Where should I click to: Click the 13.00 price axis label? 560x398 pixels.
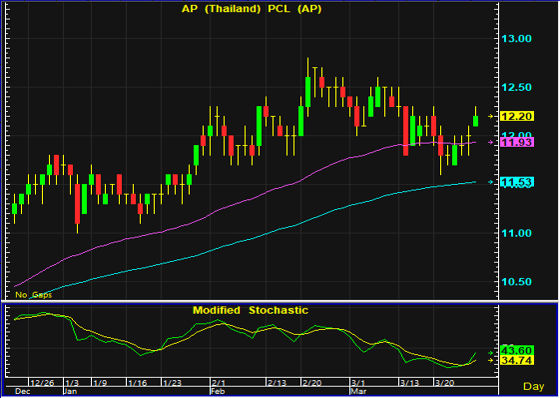pos(516,39)
